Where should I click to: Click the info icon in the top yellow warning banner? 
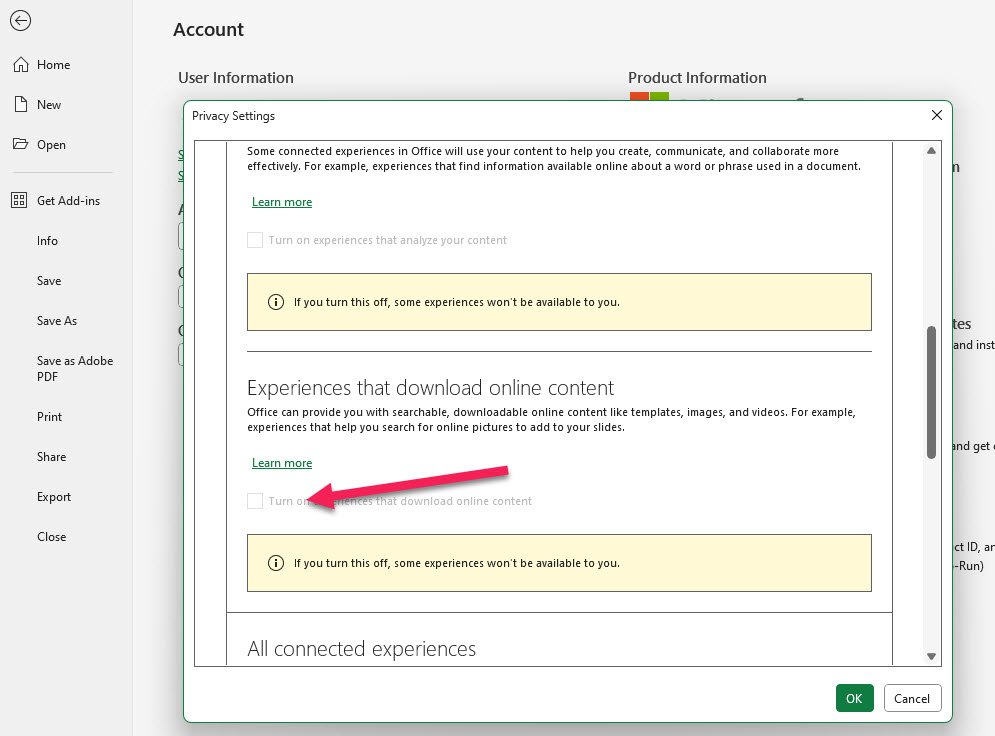pyautogui.click(x=276, y=300)
